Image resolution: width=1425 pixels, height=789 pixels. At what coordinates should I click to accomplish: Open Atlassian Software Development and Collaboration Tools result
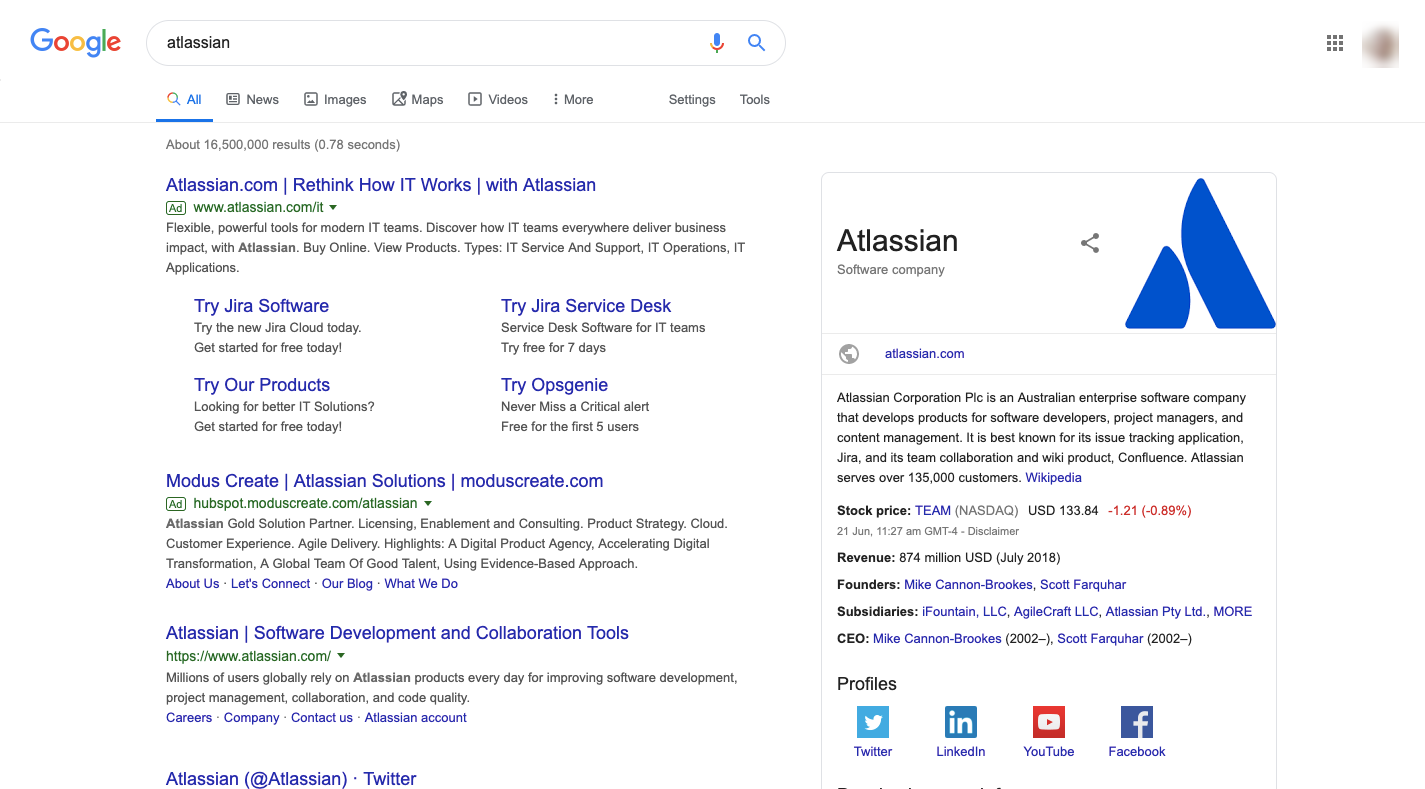point(397,633)
